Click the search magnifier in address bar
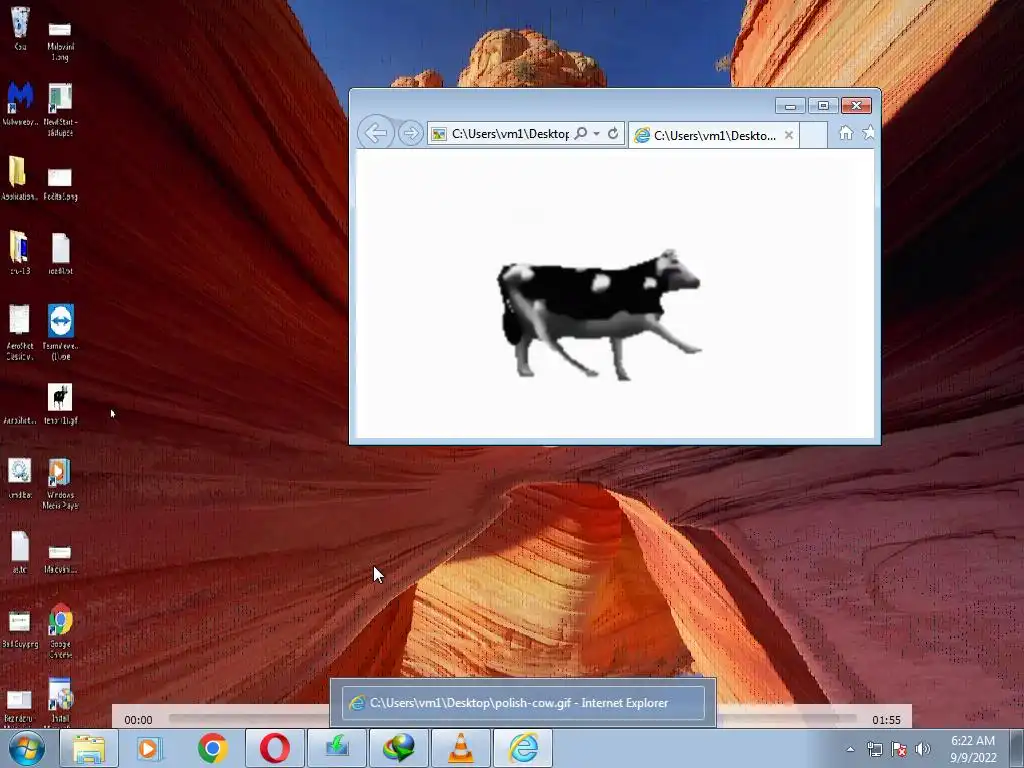Viewport: 1024px width, 768px height. 581,133
